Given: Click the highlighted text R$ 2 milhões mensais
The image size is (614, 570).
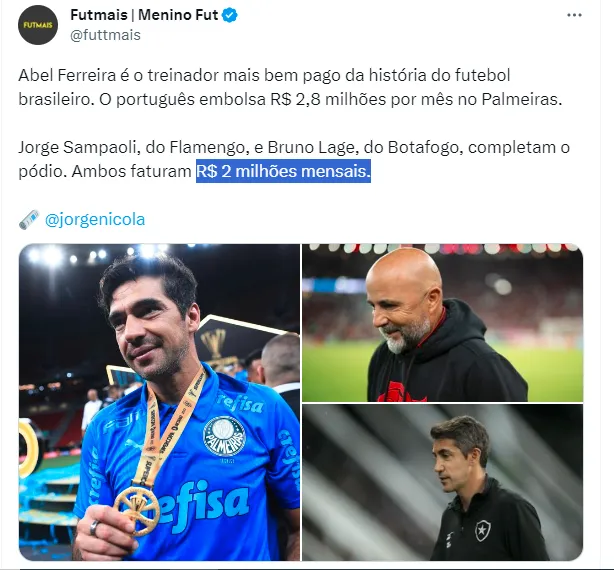Looking at the screenshot, I should (x=283, y=171).
